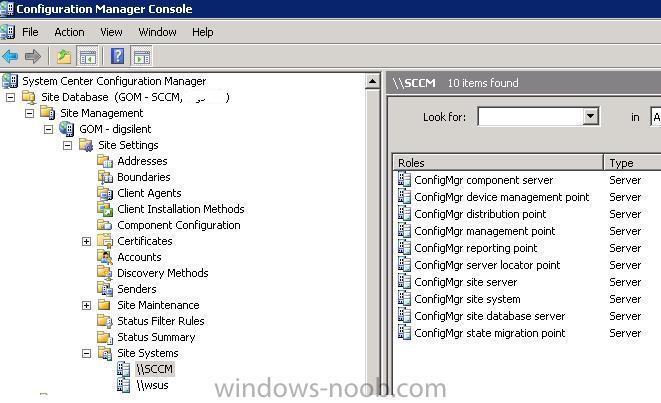Expand the Certificates node
This screenshot has height=403, width=661.
pyautogui.click(x=86, y=242)
